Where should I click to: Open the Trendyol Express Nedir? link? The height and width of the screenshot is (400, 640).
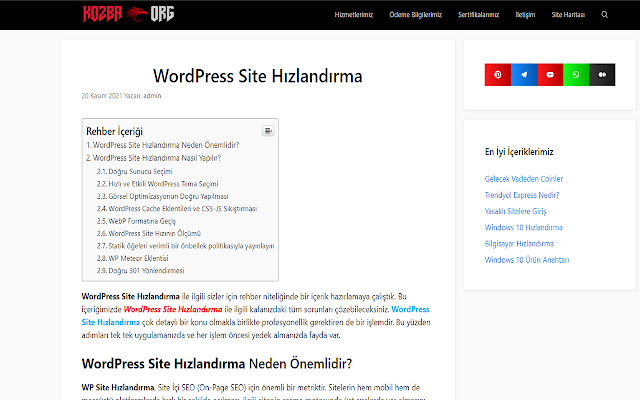[522, 195]
